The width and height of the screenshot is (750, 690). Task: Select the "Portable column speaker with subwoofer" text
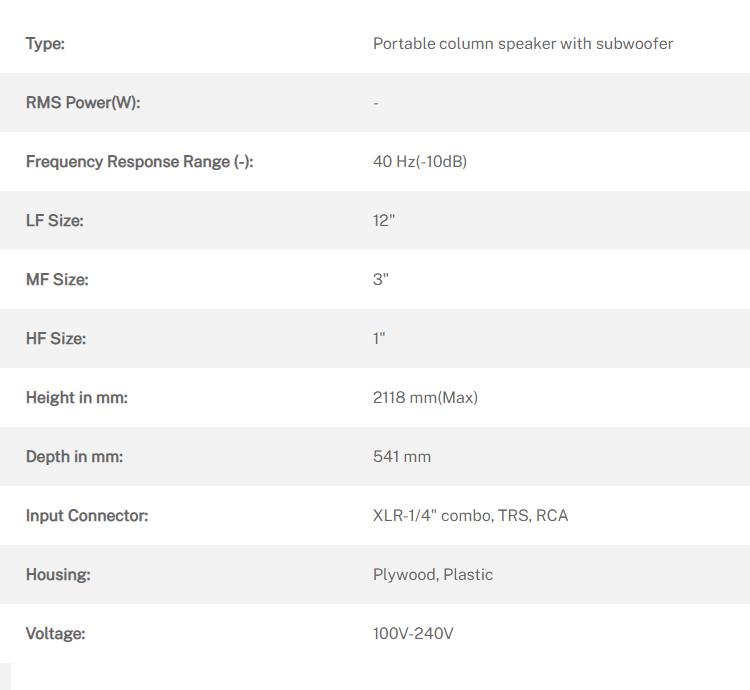(x=523, y=44)
